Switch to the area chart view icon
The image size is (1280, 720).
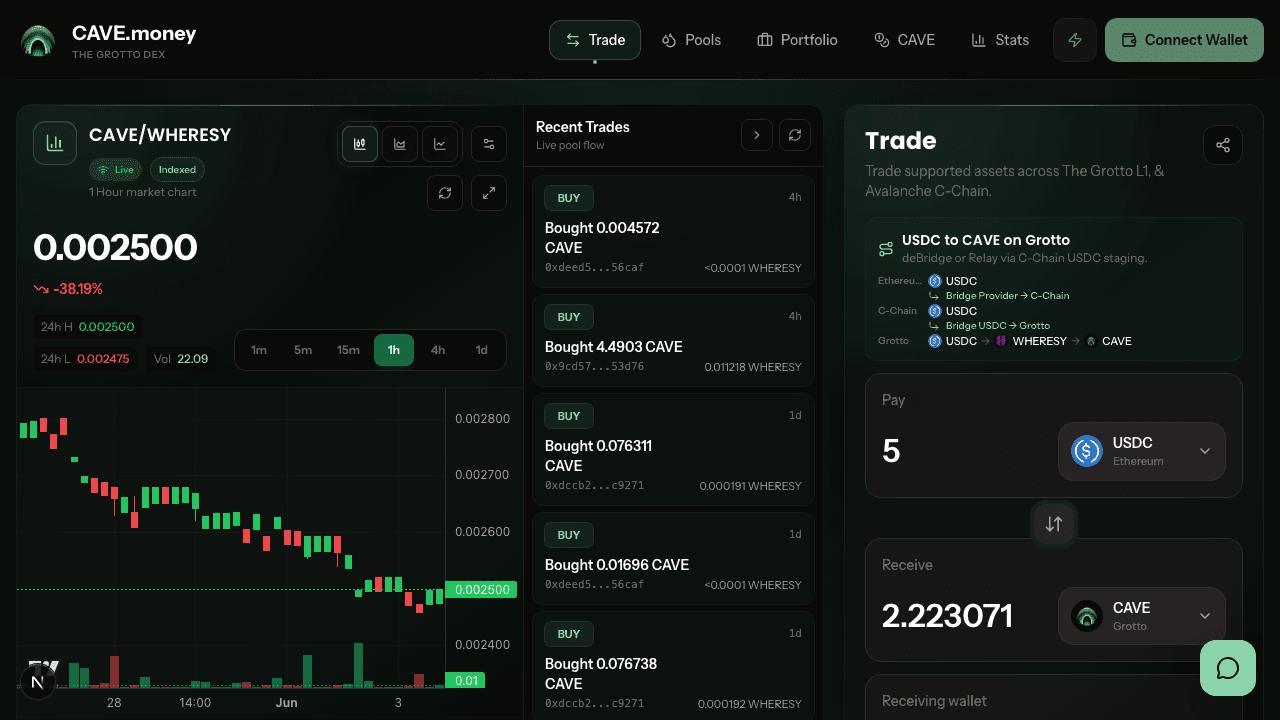400,144
